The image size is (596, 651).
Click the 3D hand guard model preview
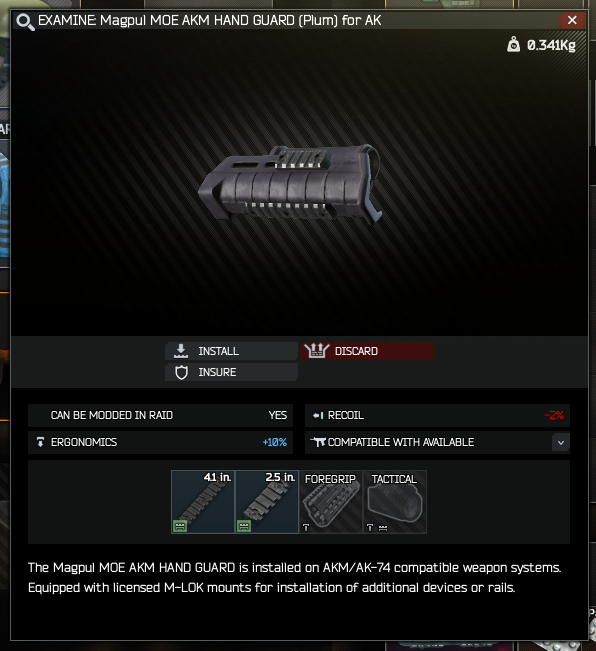point(290,184)
